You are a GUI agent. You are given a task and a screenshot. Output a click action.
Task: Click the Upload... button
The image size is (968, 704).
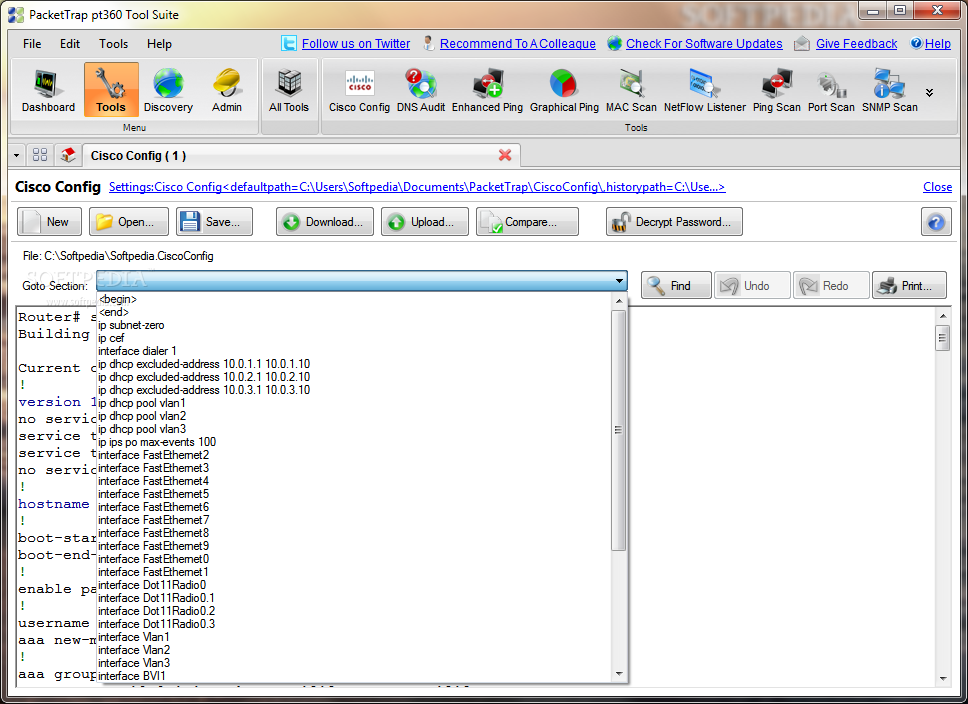click(x=425, y=222)
